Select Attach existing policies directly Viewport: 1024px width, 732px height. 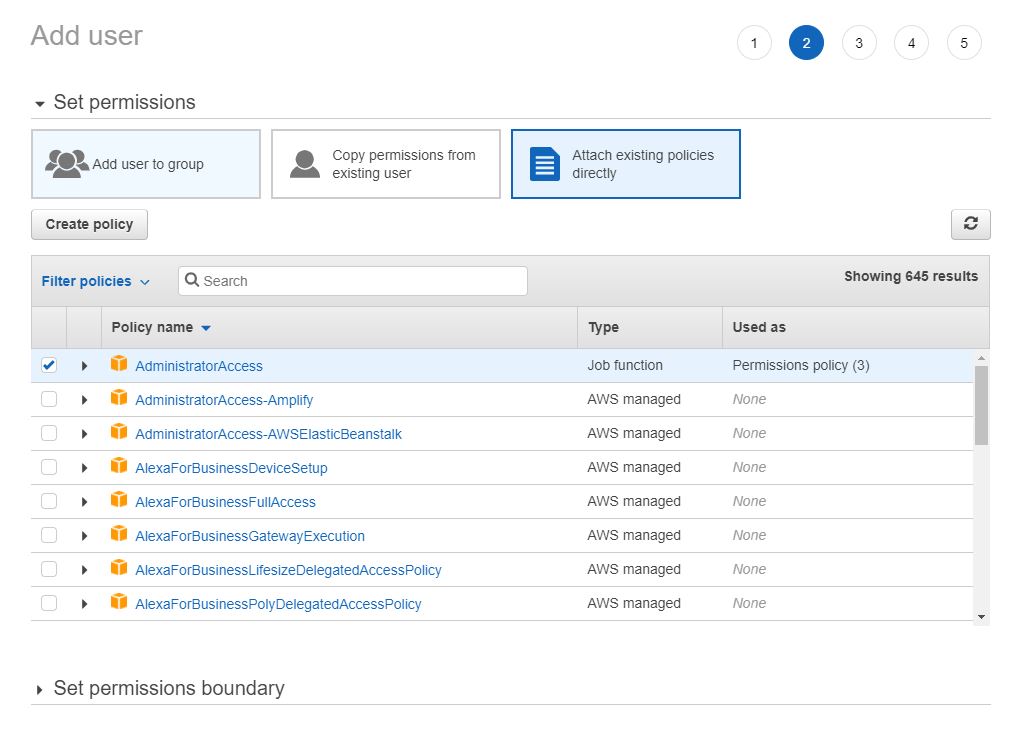[626, 164]
